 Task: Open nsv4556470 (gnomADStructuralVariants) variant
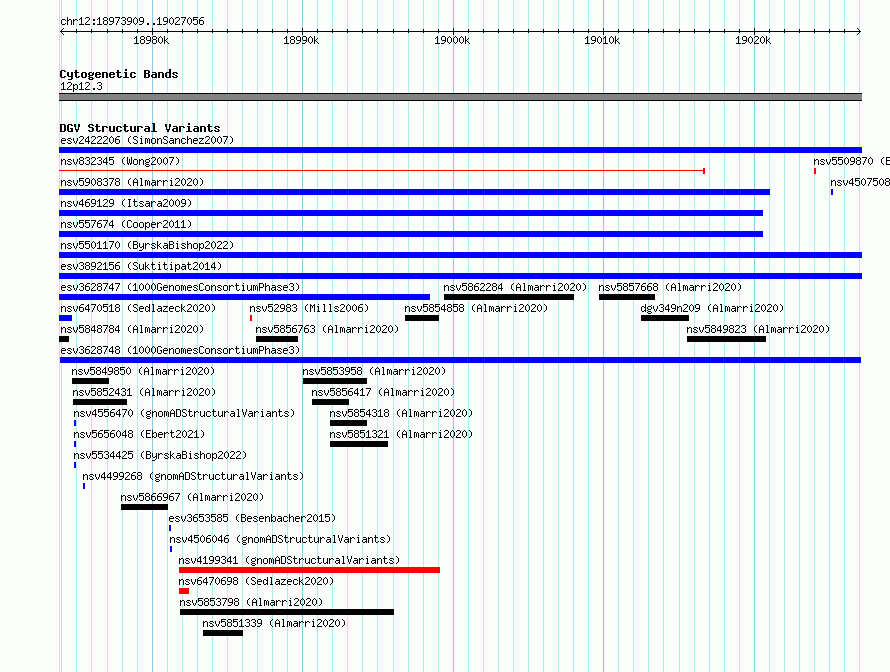tap(184, 413)
